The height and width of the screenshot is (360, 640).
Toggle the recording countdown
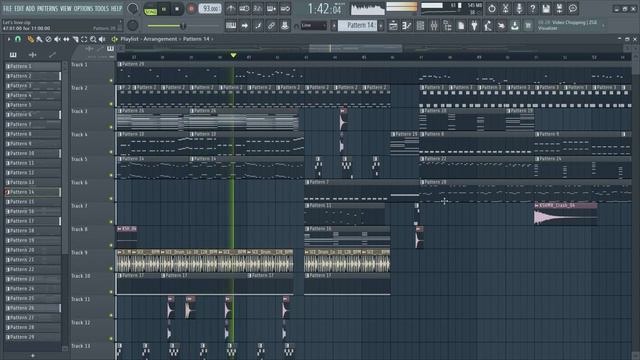point(258,9)
